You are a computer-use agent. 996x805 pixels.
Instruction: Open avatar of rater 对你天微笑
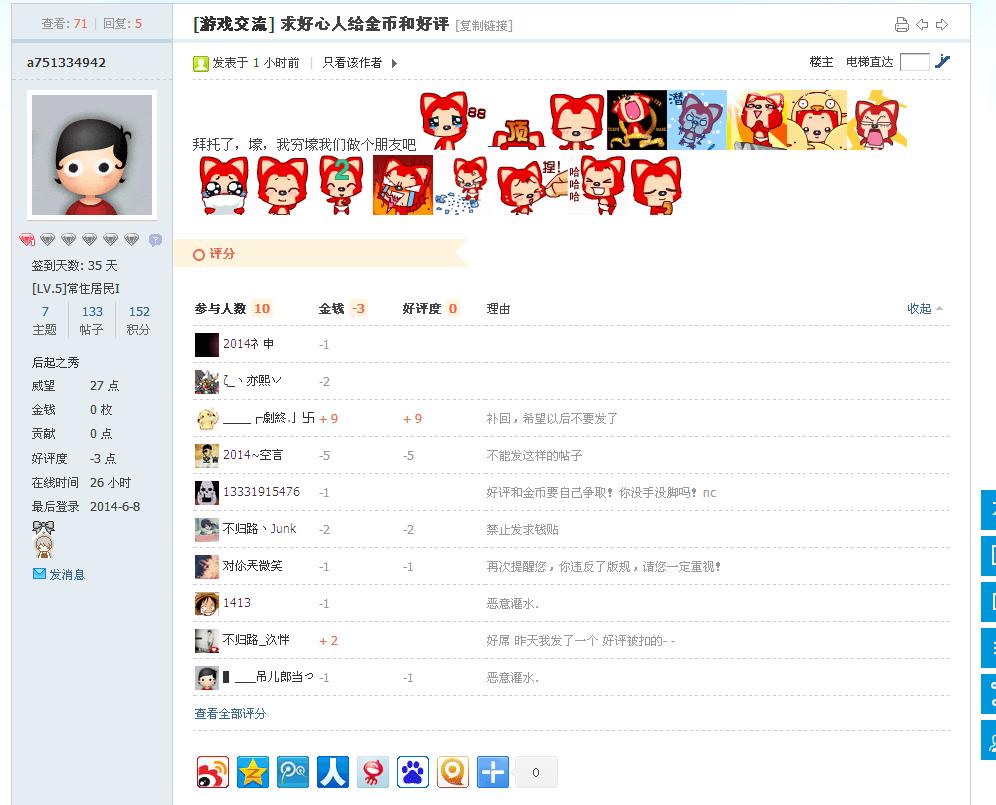(x=206, y=566)
